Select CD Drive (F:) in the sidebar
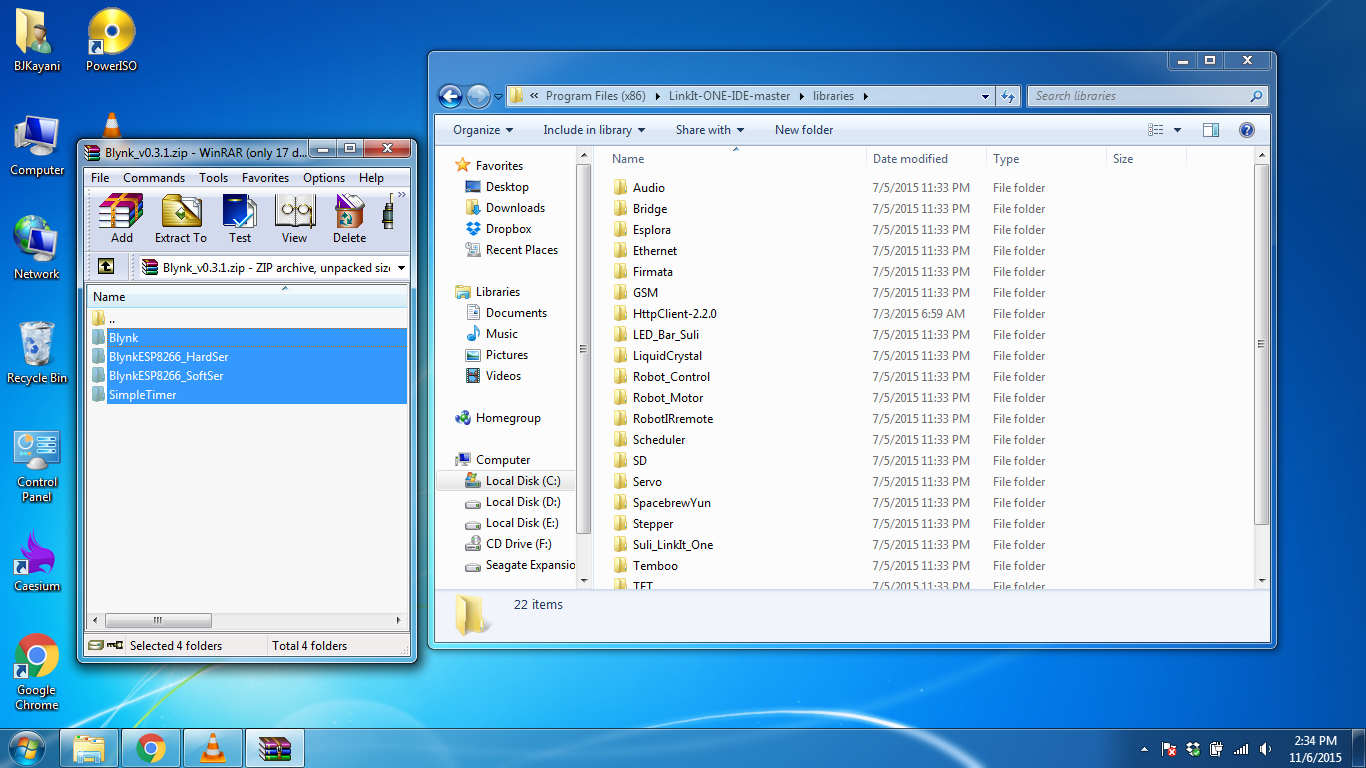 pos(508,544)
